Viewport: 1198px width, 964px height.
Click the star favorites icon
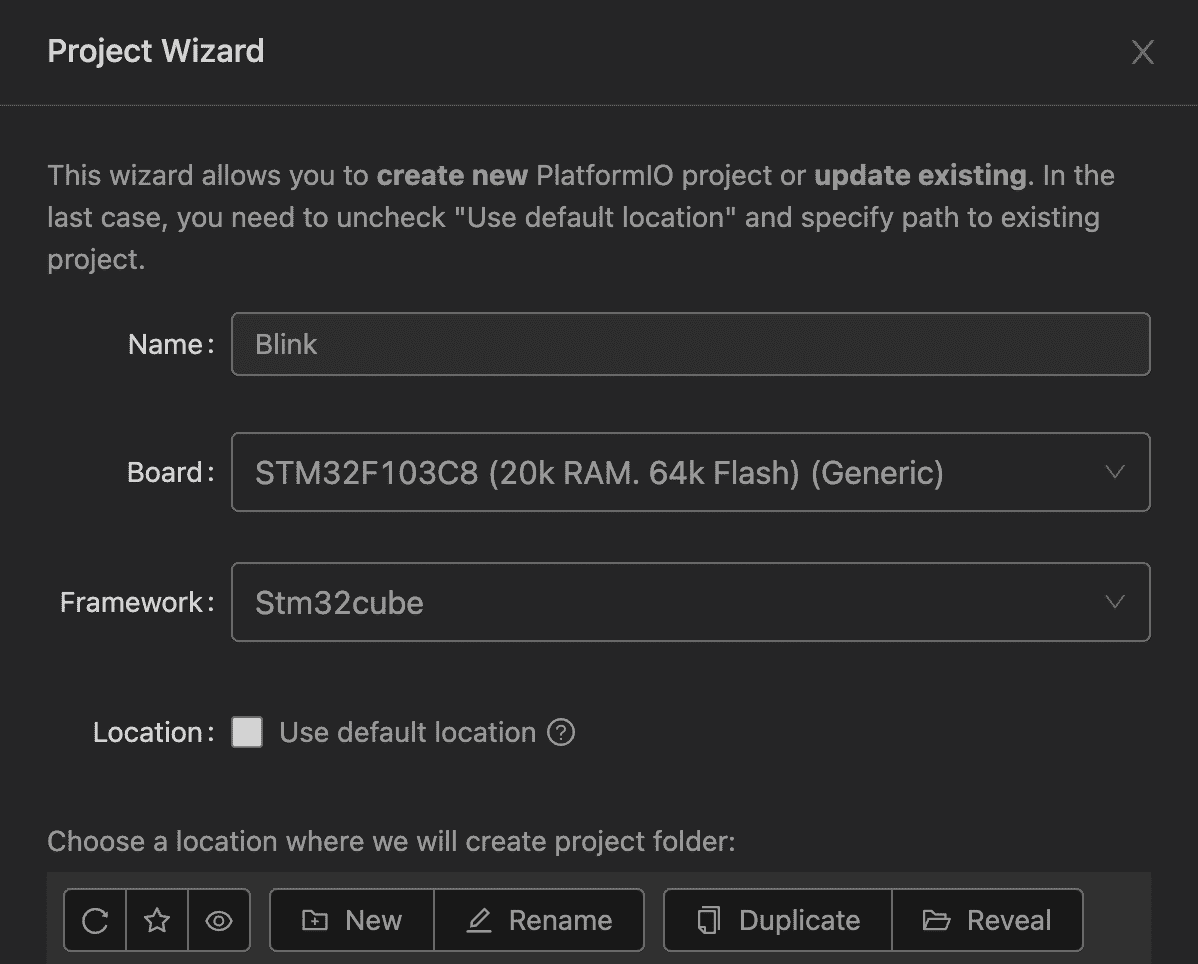[157, 921]
